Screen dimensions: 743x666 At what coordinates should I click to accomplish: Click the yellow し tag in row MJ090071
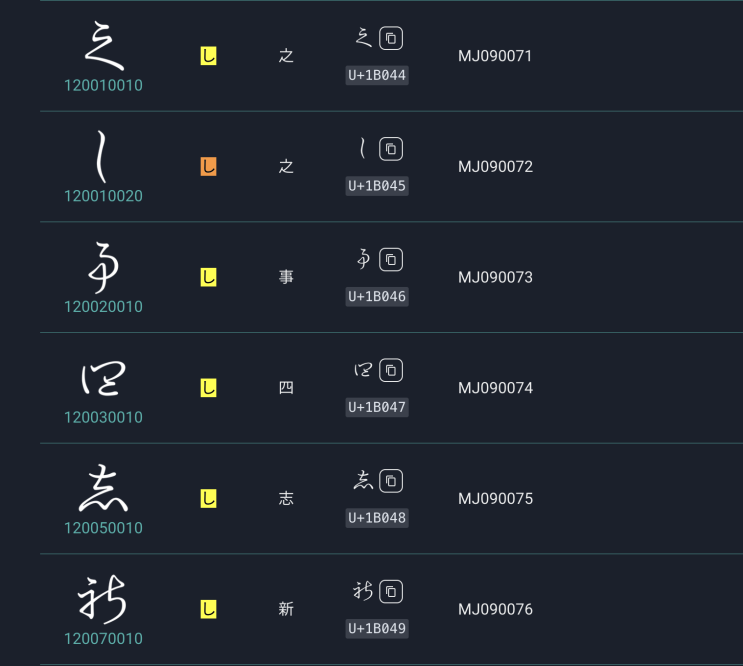tap(208, 56)
